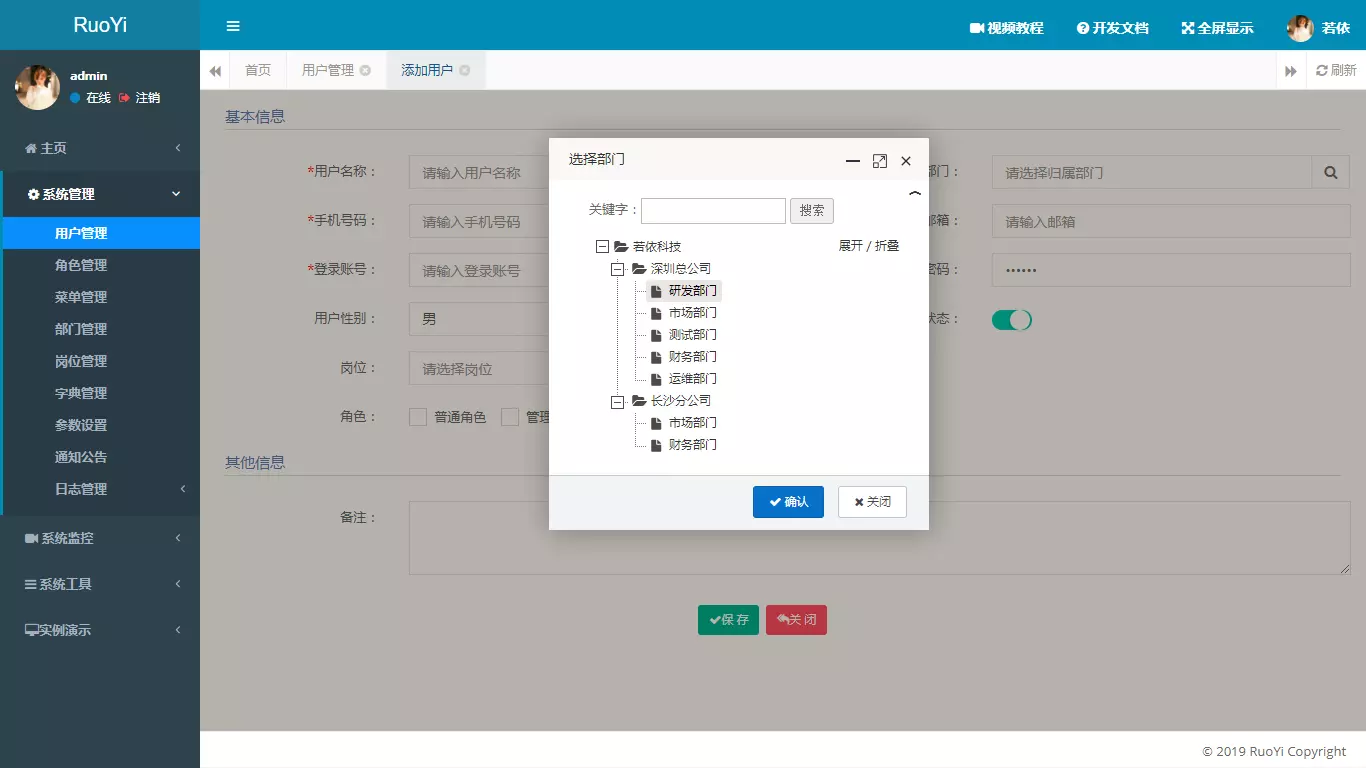
Task: Switch to 全屏显示 fullscreen mode
Action: point(1217,28)
